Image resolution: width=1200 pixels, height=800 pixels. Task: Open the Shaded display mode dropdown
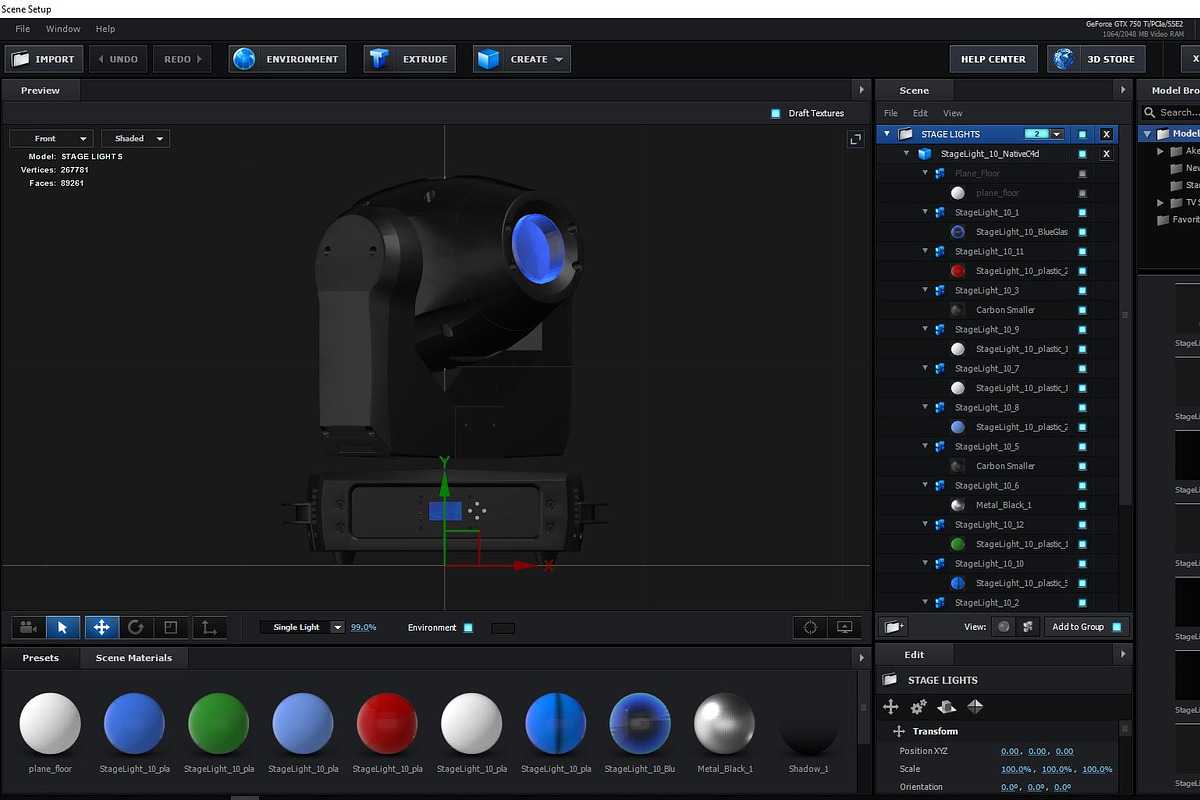[x=135, y=138]
